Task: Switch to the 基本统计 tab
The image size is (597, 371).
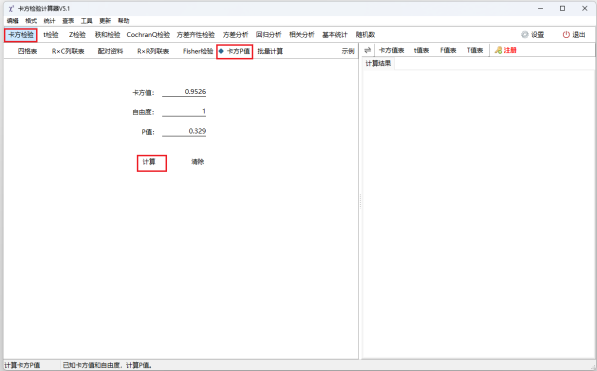Action: (335, 35)
